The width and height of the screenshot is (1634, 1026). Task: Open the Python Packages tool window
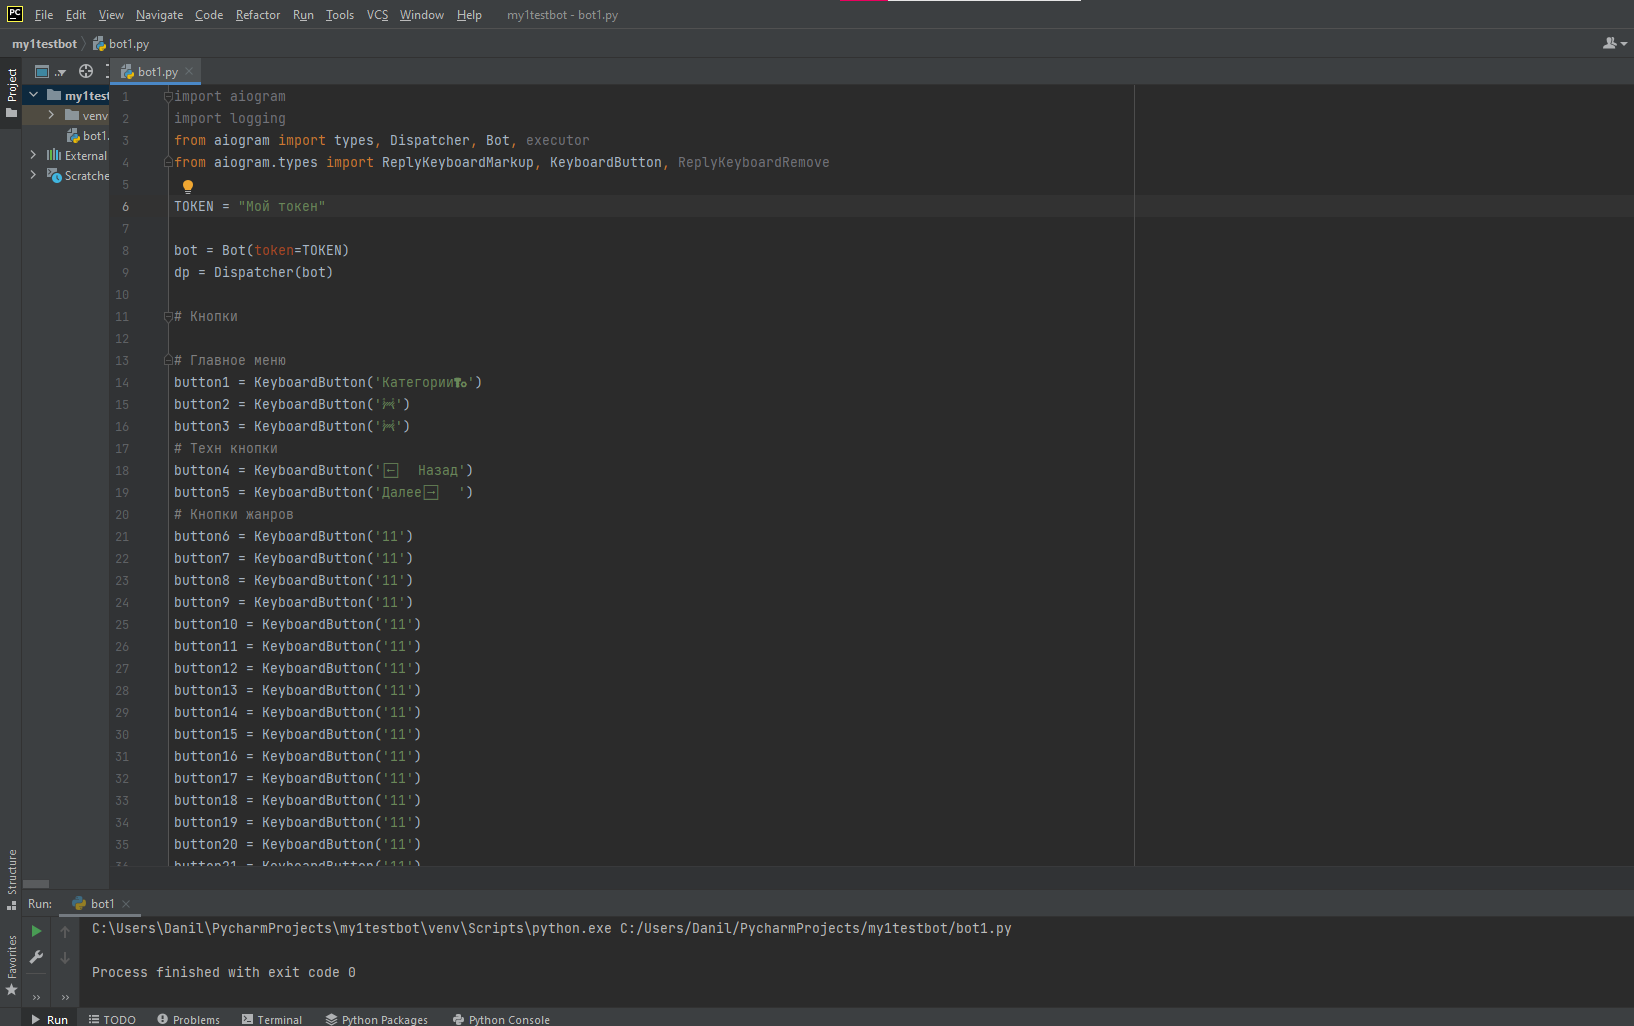point(377,1019)
